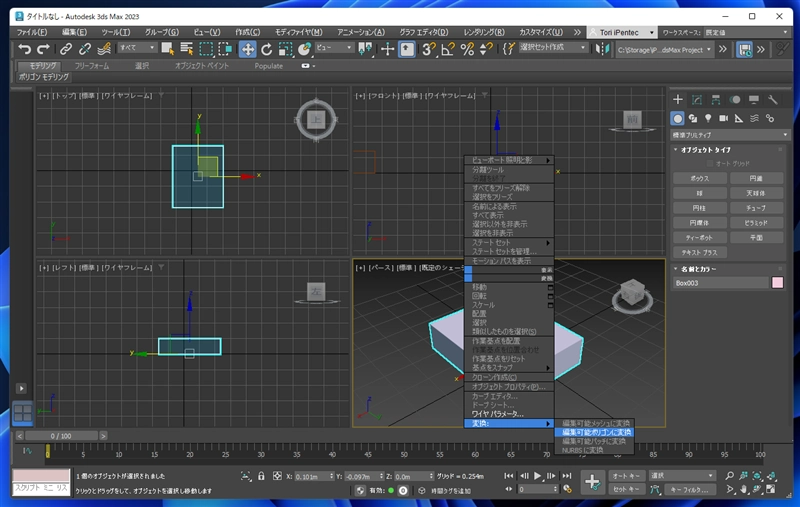Toggle the Percent Snap icon

[x=467, y=49]
